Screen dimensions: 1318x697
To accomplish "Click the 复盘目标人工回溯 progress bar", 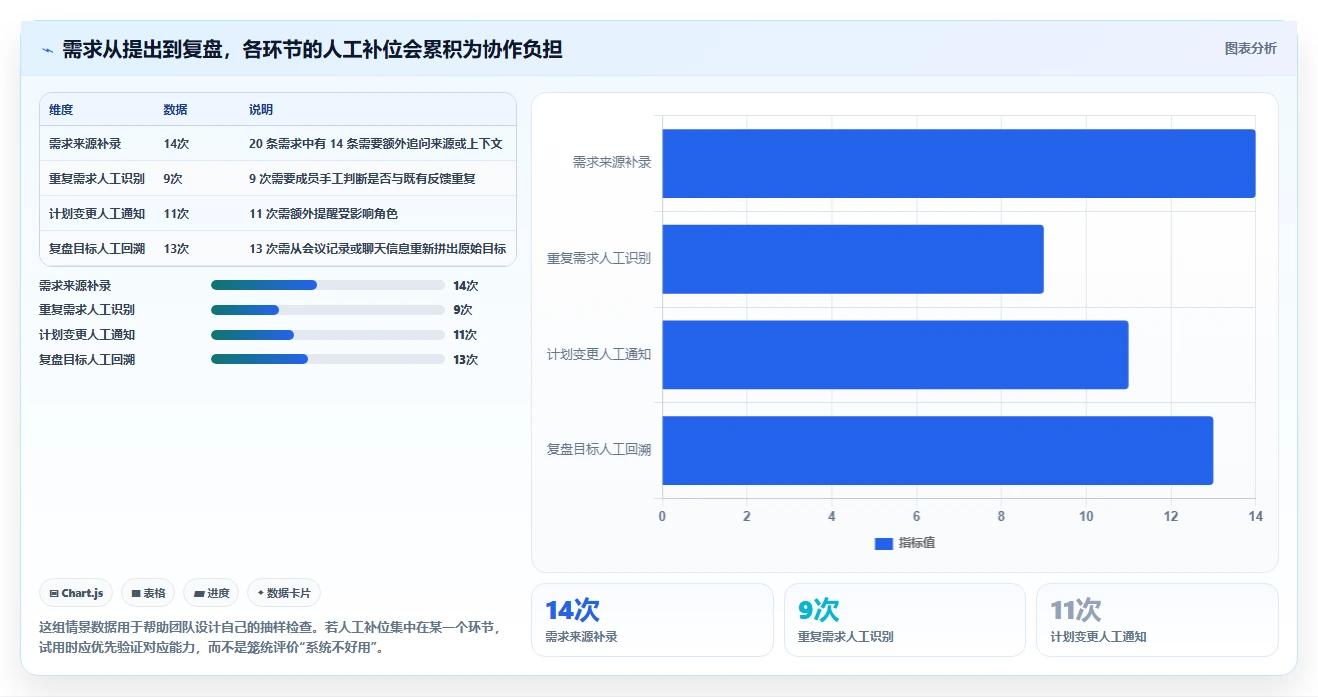I will (x=328, y=359).
